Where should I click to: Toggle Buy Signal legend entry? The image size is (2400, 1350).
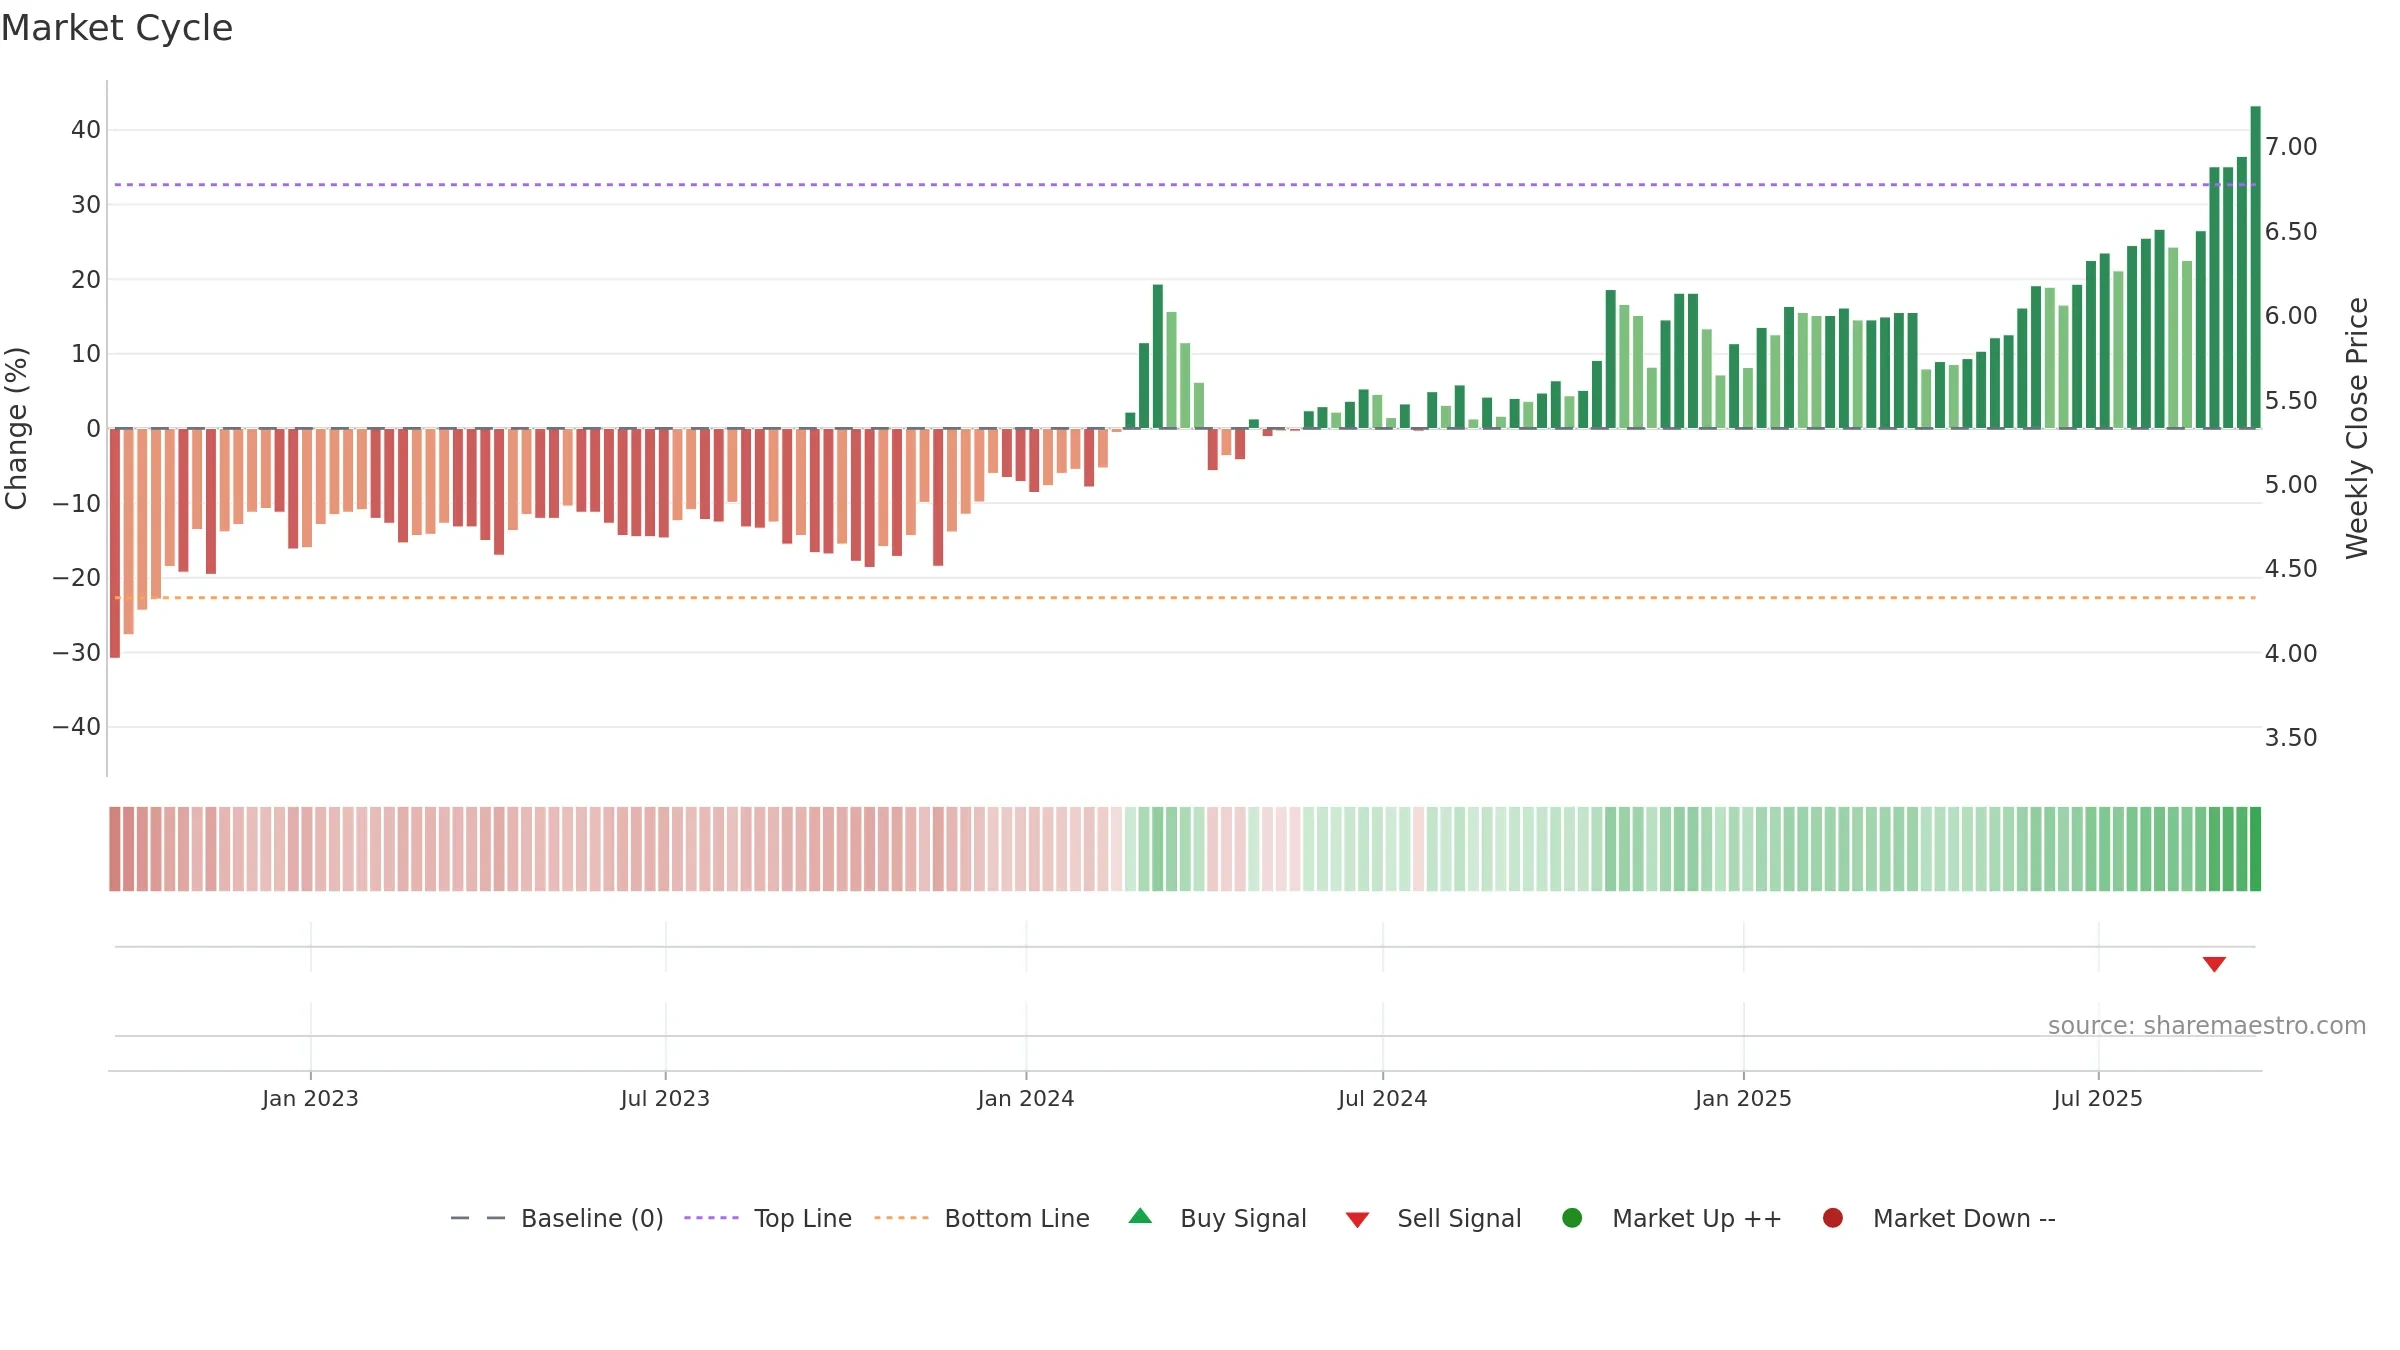[x=1217, y=1218]
